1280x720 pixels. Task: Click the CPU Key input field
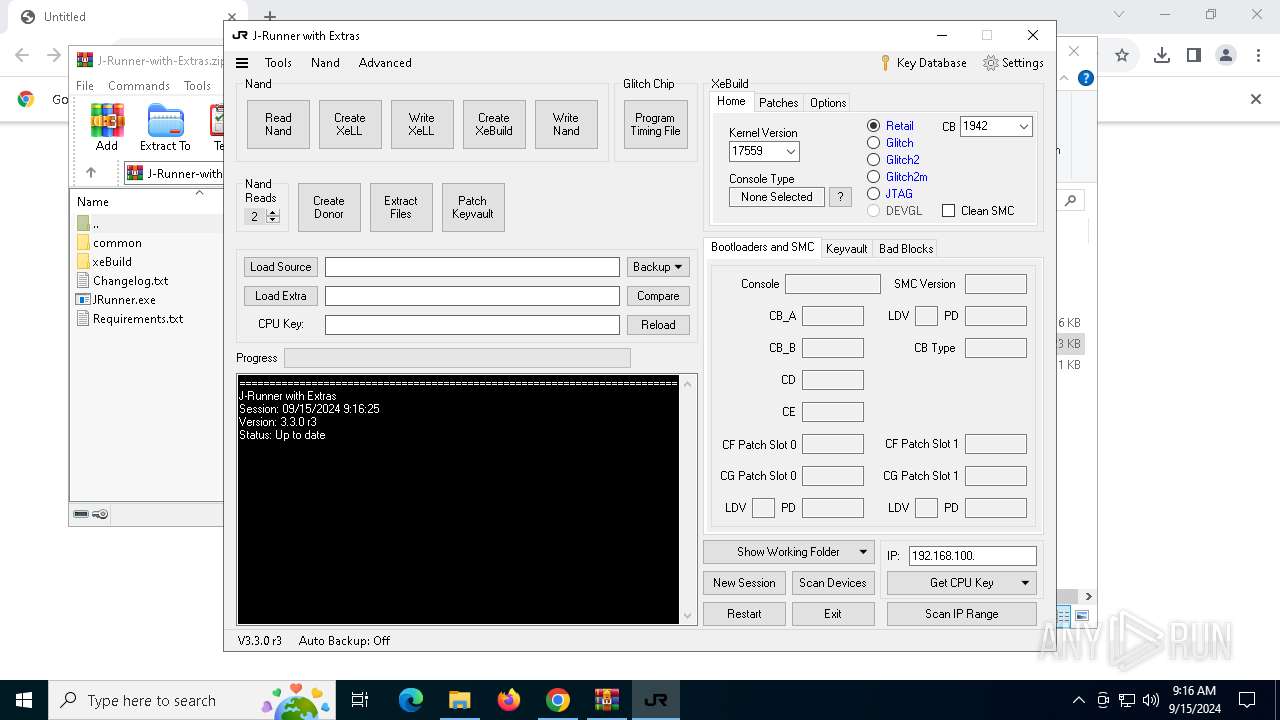[472, 325]
